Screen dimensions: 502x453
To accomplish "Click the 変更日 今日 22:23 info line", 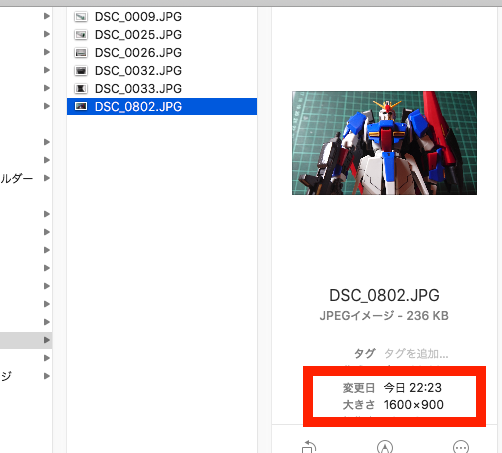I will 392,388.
